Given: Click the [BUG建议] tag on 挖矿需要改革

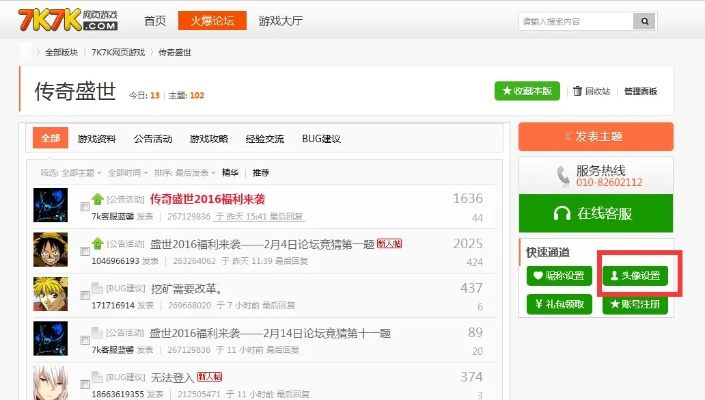Looking at the screenshot, I should 125,288.
